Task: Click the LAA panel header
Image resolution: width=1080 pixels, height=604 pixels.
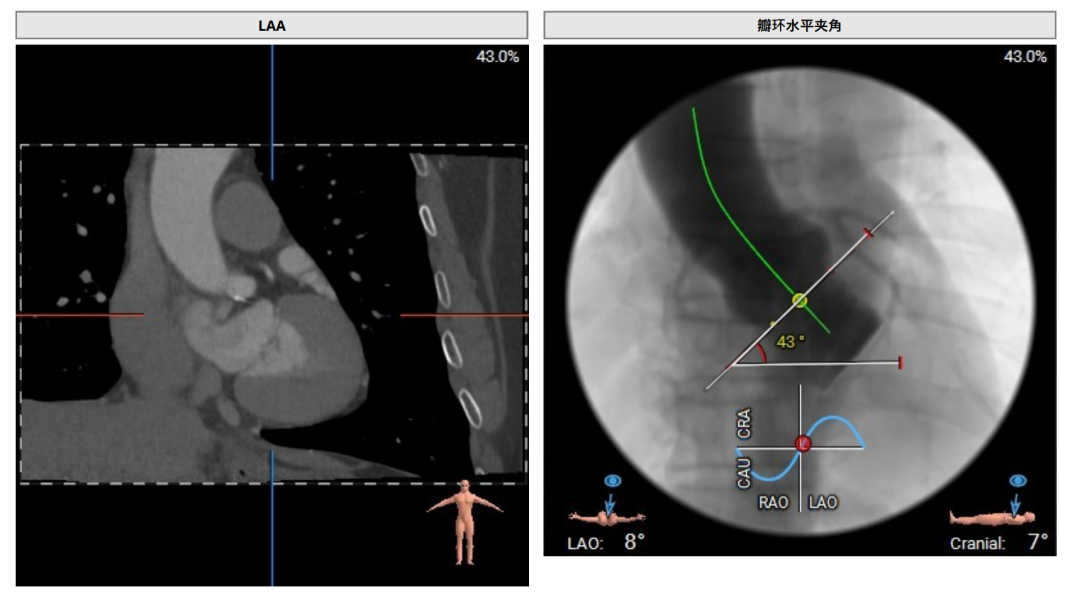Action: [271, 25]
